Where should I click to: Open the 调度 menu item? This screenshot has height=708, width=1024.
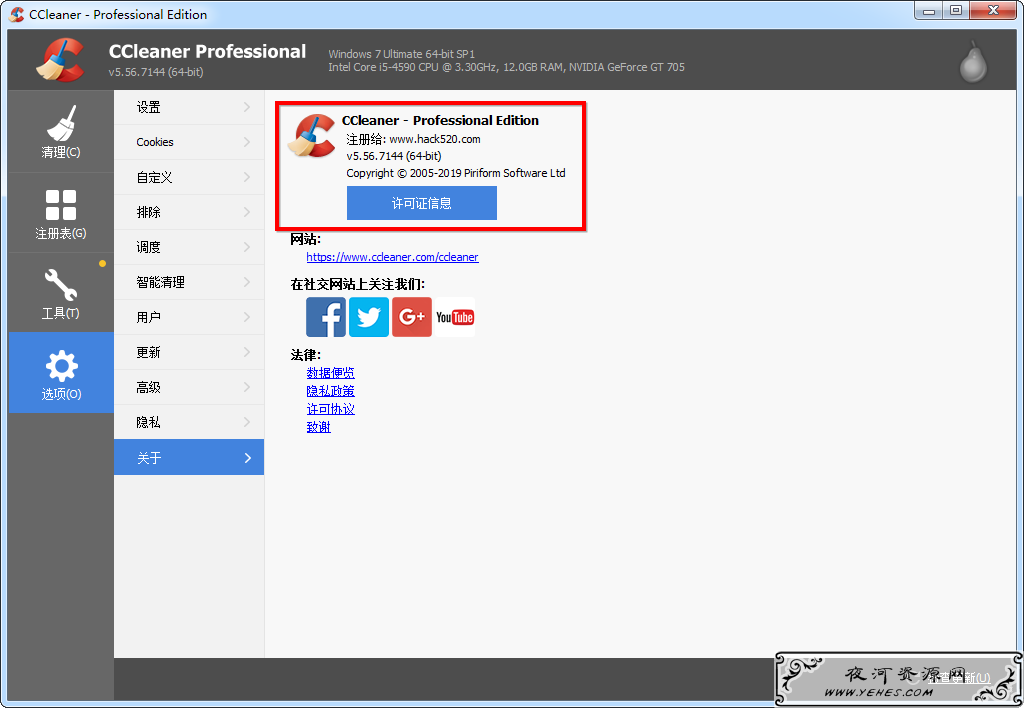pos(189,247)
